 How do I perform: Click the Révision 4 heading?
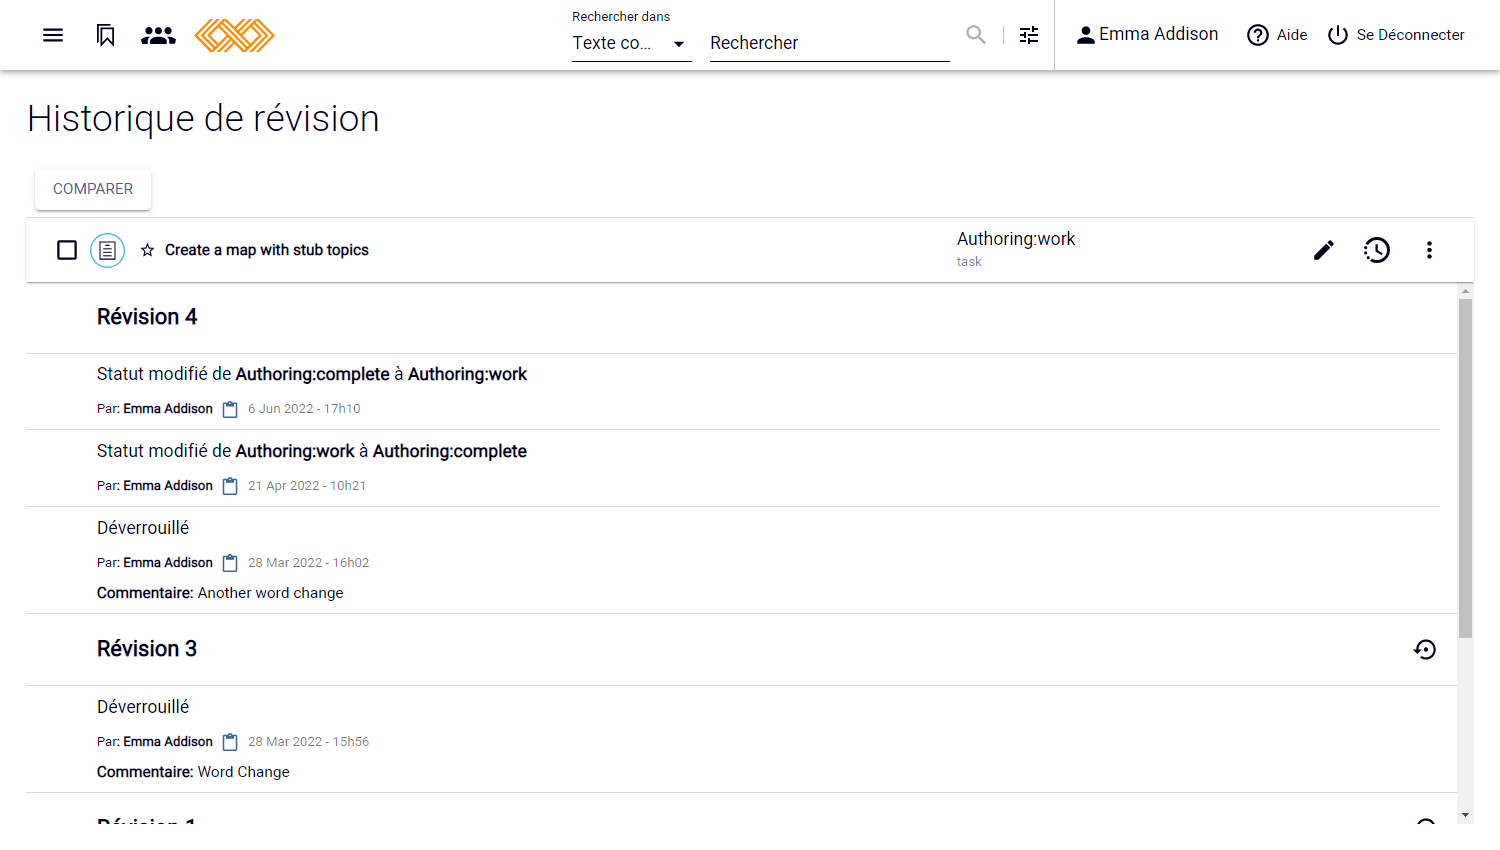click(x=147, y=317)
